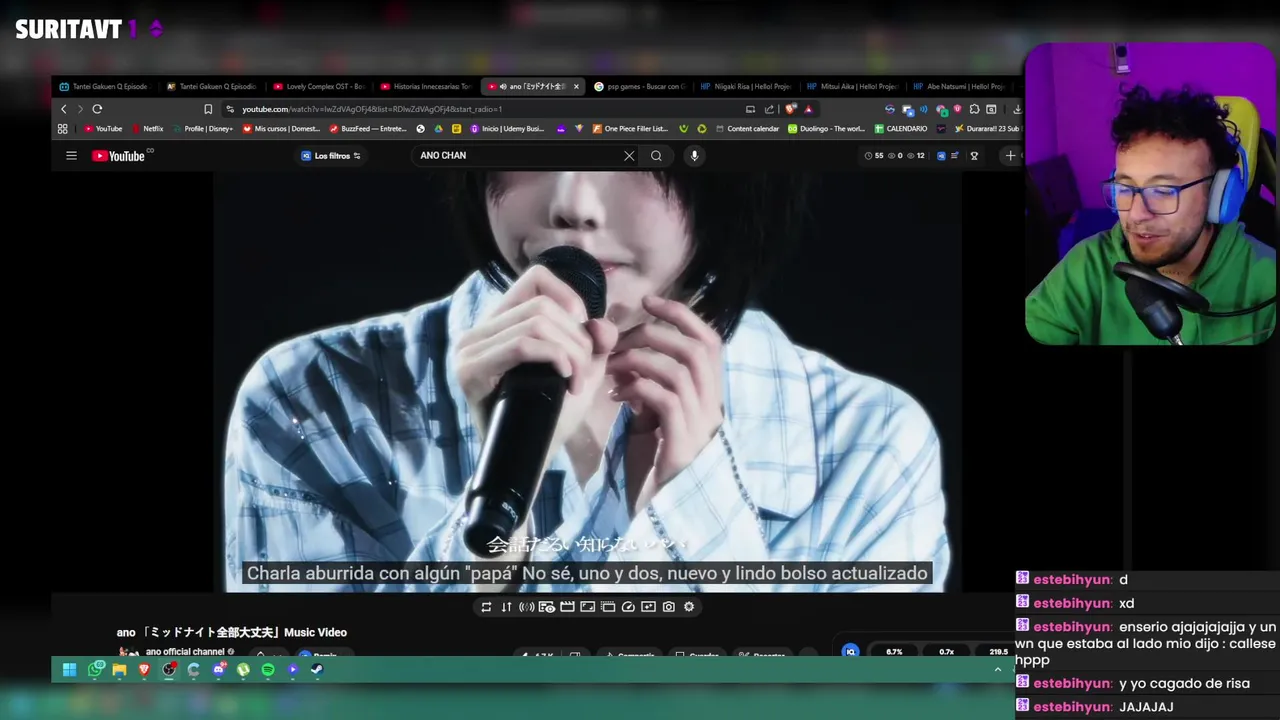Toggle the audio boost waves icon
Screen dimensions: 1280x720
click(526, 607)
